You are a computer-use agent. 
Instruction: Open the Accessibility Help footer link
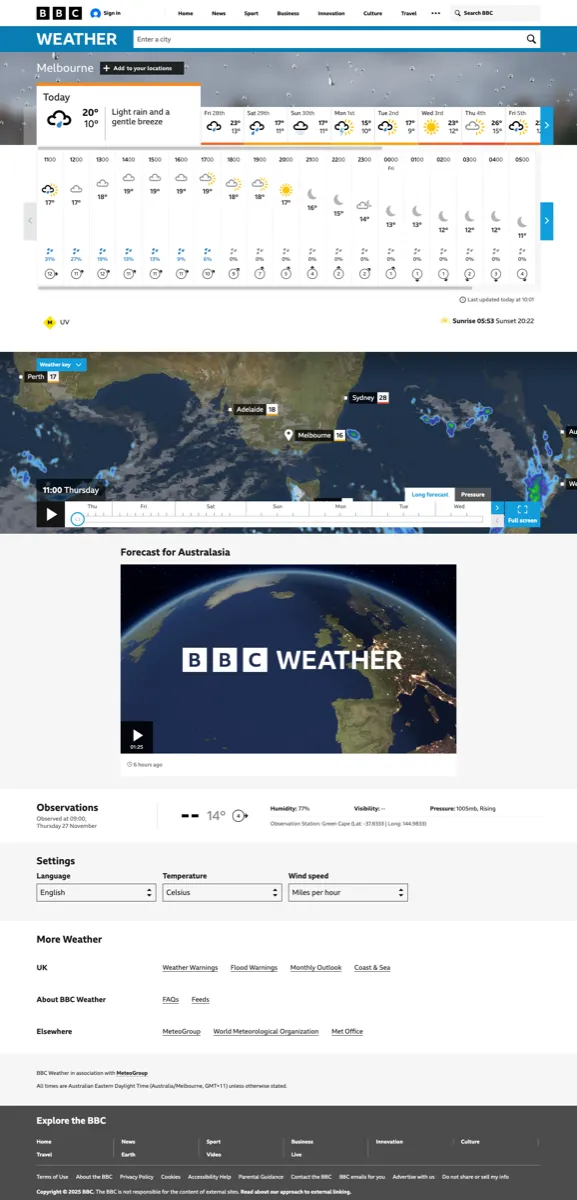pyautogui.click(x=210, y=1177)
